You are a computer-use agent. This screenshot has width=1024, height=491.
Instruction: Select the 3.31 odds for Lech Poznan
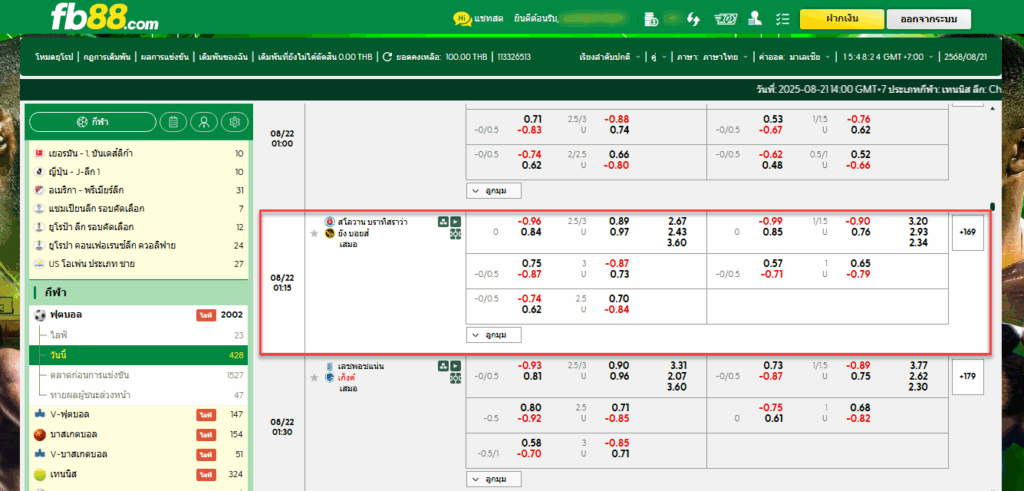pos(679,366)
